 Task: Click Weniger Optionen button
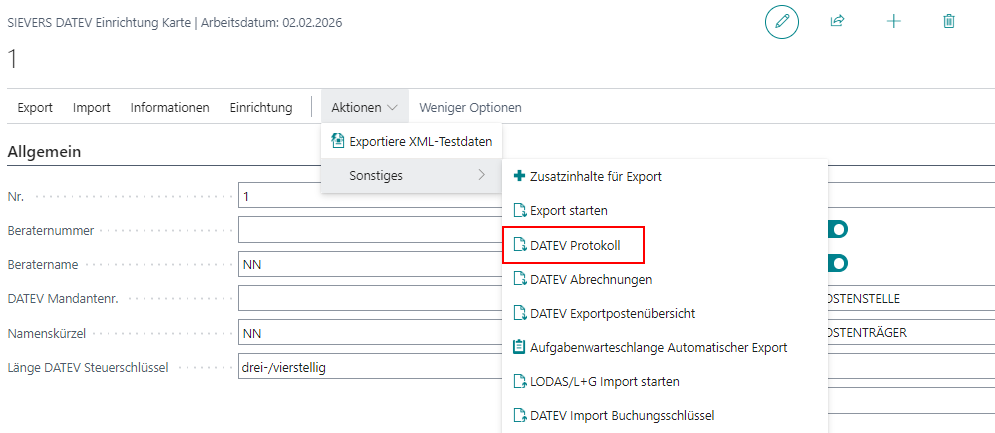[470, 107]
